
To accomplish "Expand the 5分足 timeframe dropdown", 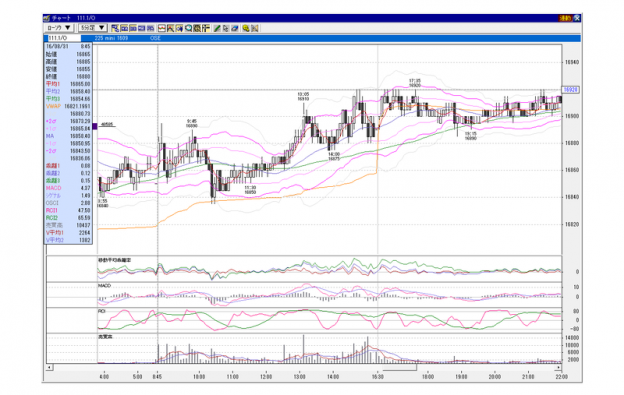I will click(92, 28).
